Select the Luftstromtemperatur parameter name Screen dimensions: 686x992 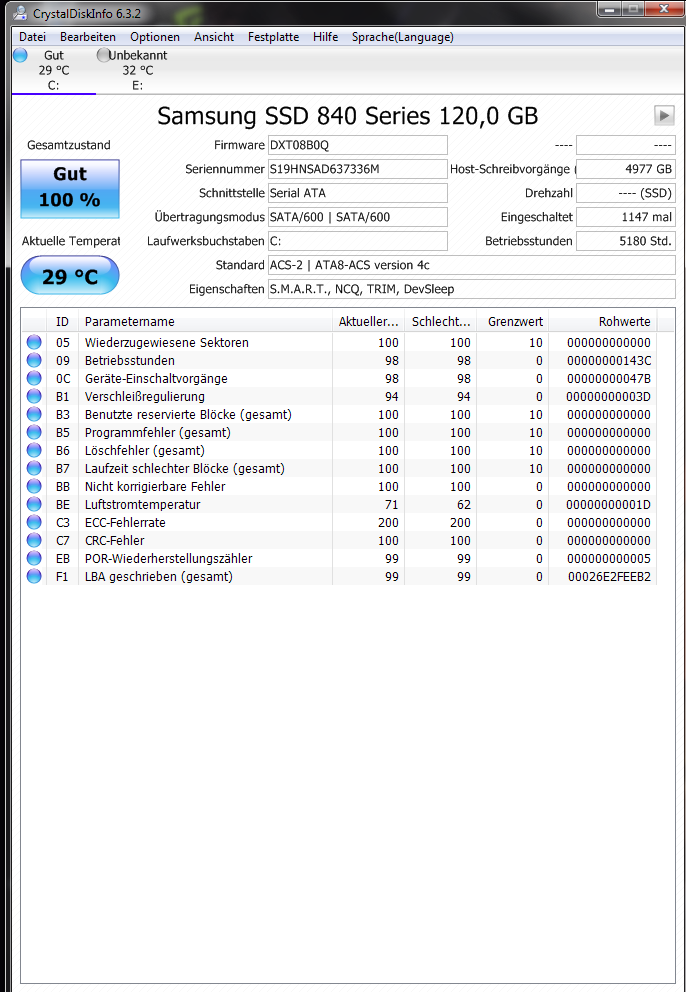pyautogui.click(x=142, y=504)
